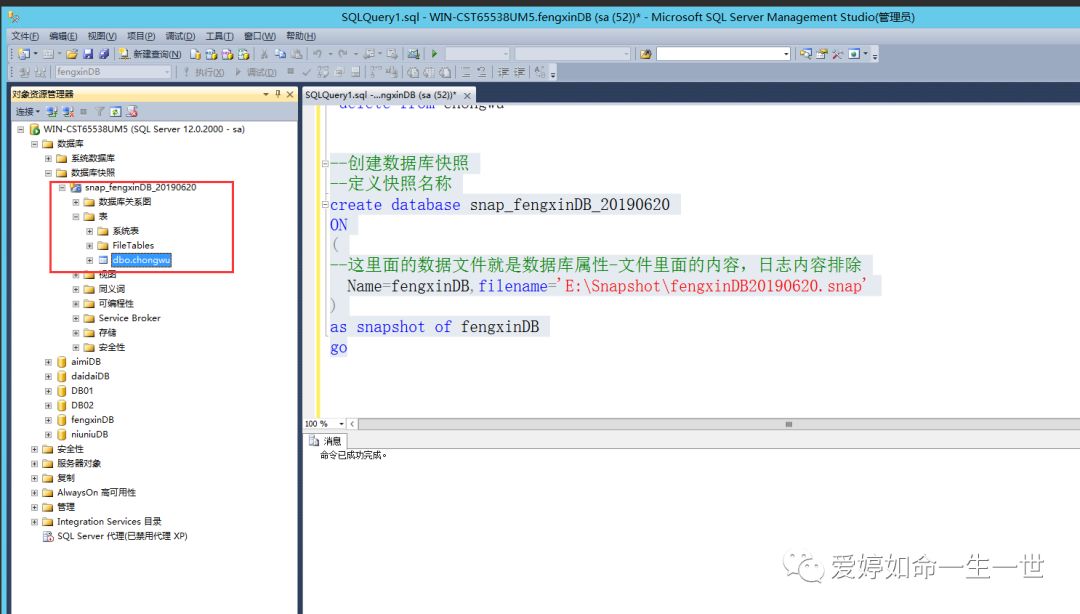Collapse the WIN-CST65538UM5 server node
Image resolution: width=1080 pixels, height=614 pixels.
click(x=21, y=130)
